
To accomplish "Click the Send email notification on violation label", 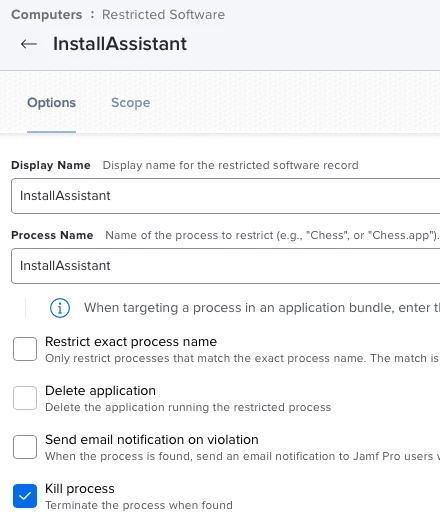I will click(152, 439).
